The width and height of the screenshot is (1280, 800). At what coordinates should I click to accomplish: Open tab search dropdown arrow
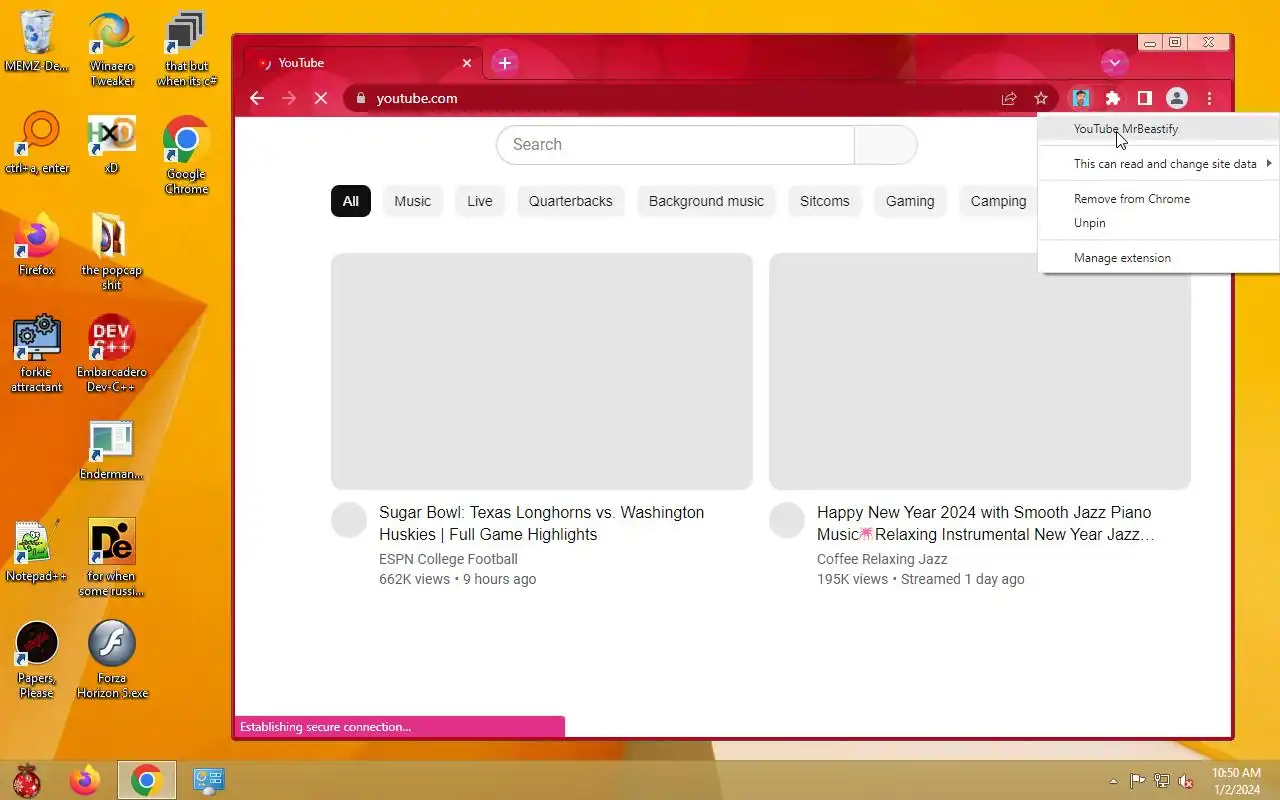tap(1114, 63)
